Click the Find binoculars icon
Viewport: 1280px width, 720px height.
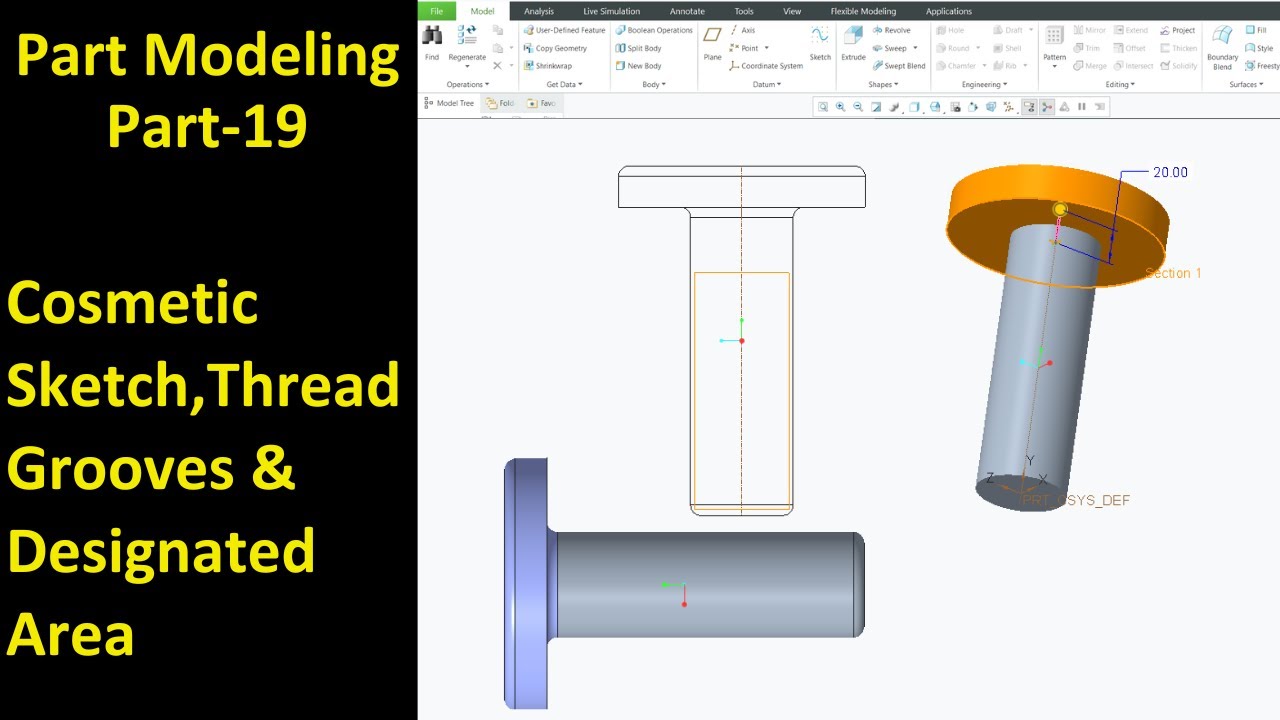click(432, 36)
